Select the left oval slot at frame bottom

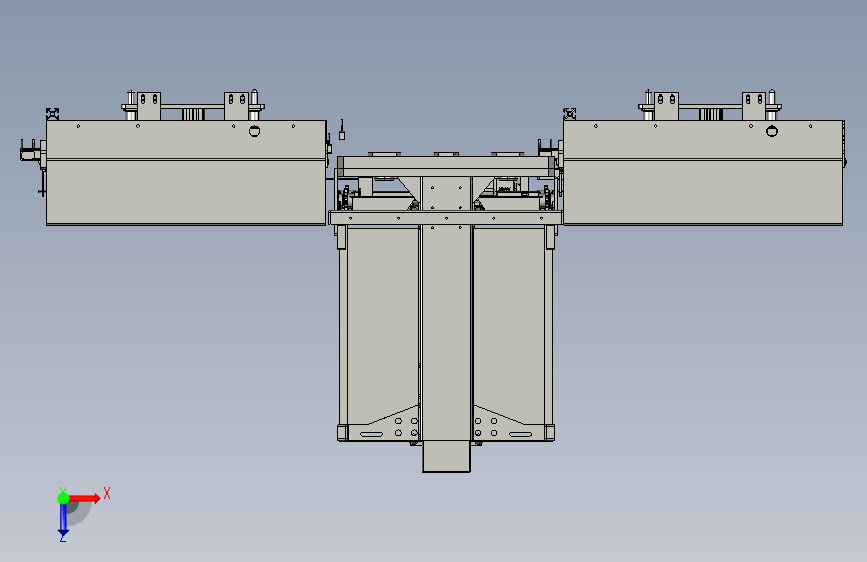pyautogui.click(x=372, y=435)
